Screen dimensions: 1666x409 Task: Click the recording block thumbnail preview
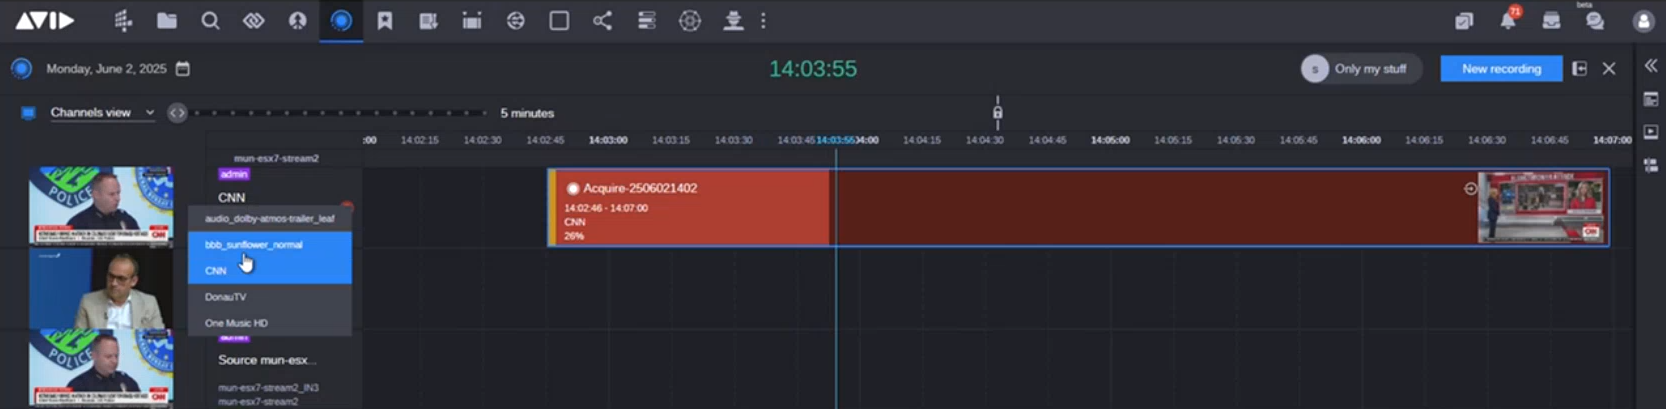1542,207
